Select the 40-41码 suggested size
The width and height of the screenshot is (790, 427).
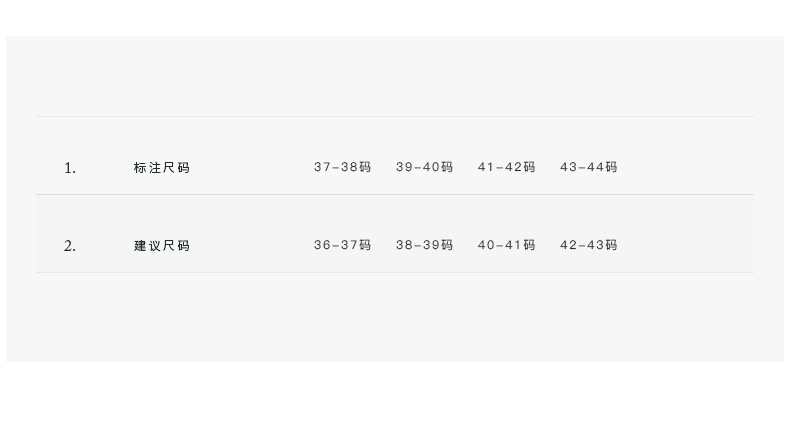506,245
